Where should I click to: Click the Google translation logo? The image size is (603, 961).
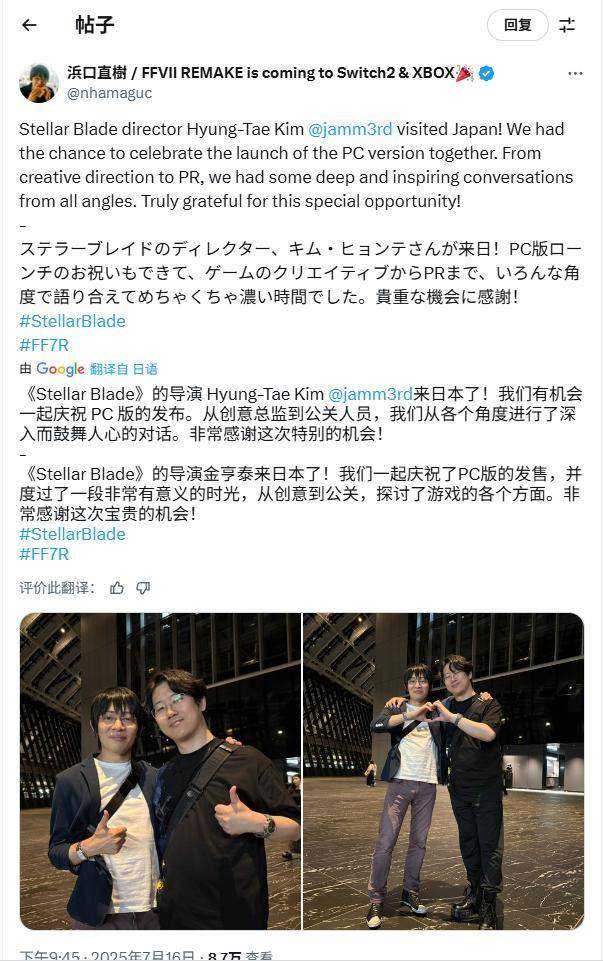pos(60,369)
